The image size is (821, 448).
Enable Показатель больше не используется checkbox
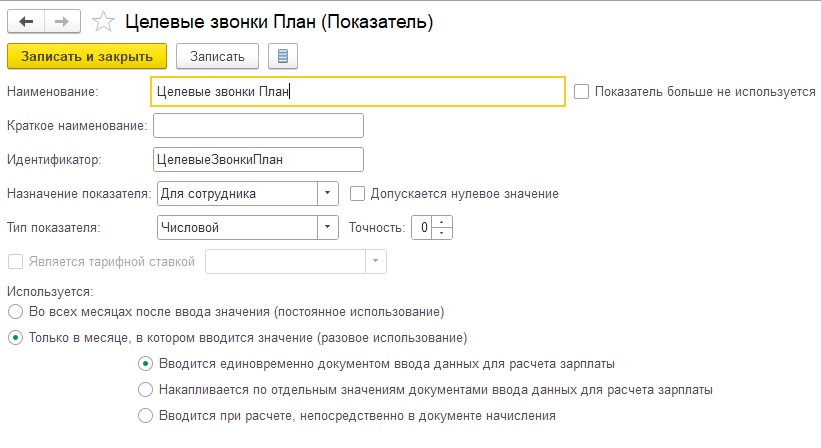[x=582, y=92]
